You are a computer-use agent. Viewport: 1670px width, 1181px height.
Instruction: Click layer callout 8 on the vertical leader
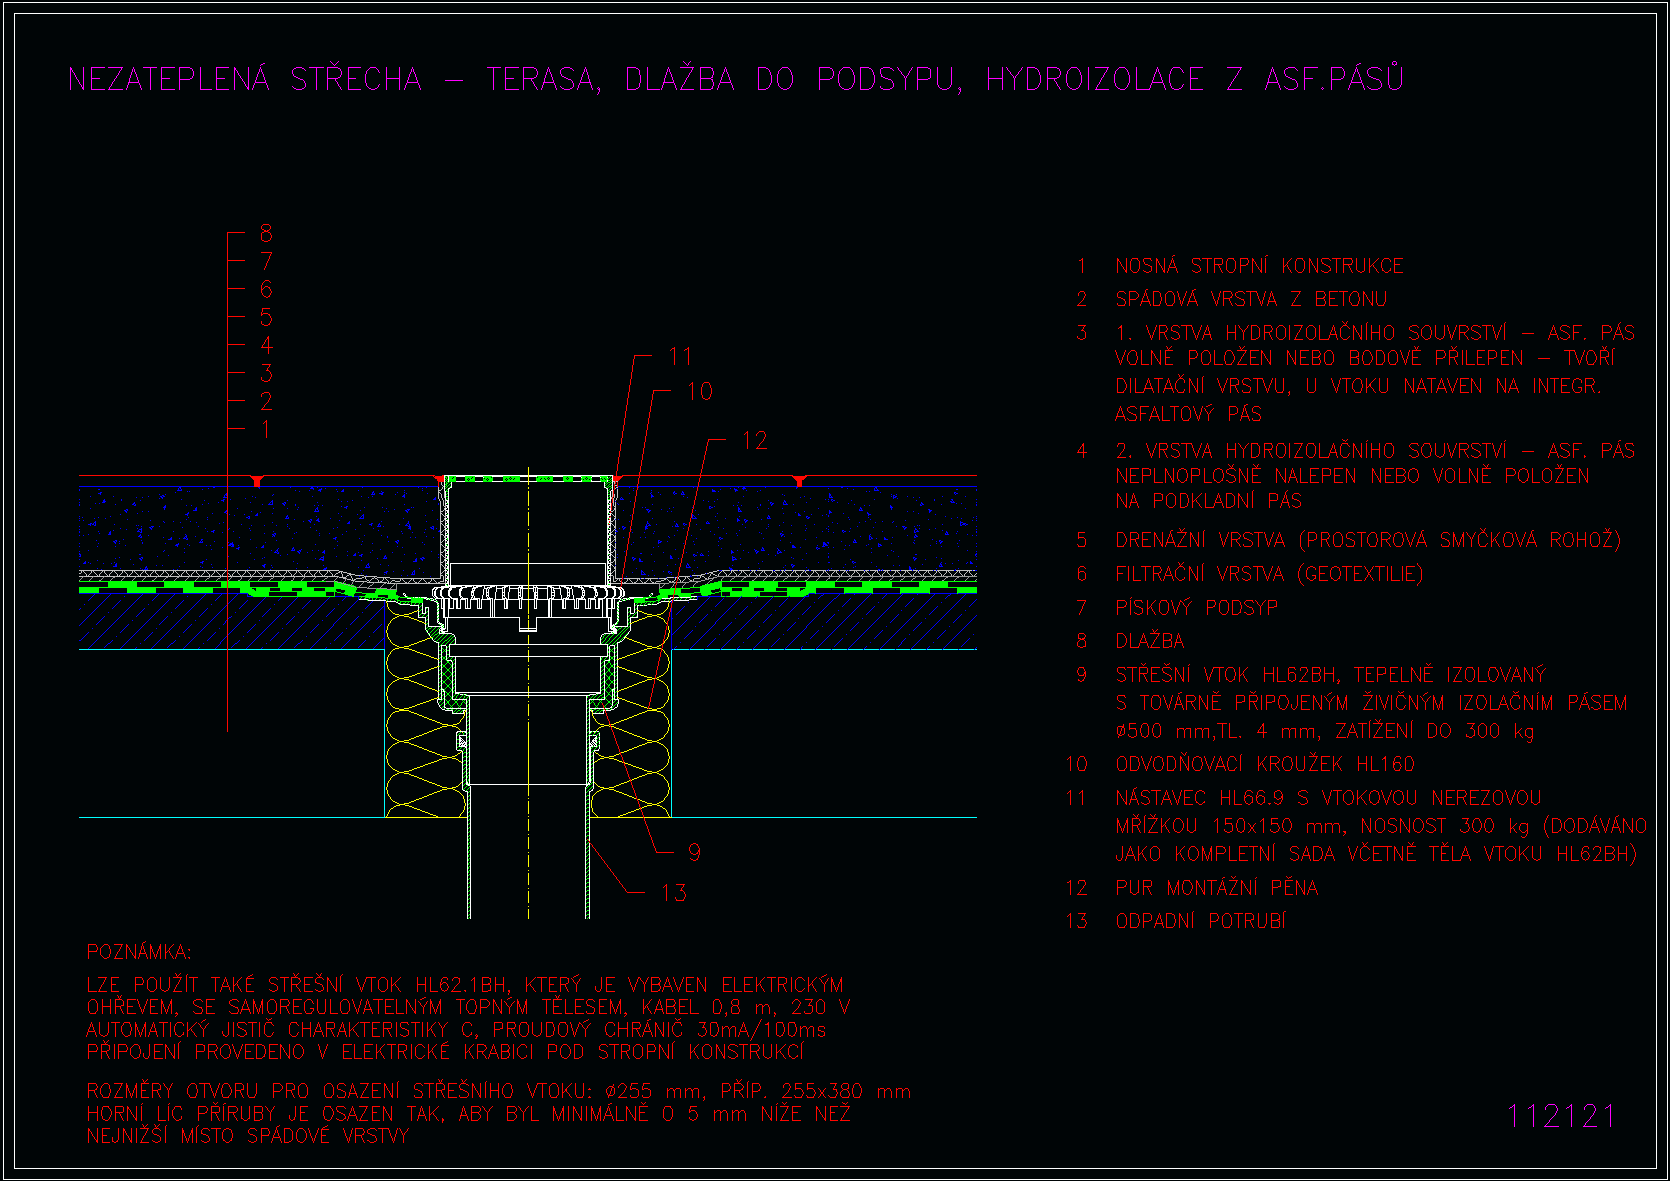[x=266, y=233]
